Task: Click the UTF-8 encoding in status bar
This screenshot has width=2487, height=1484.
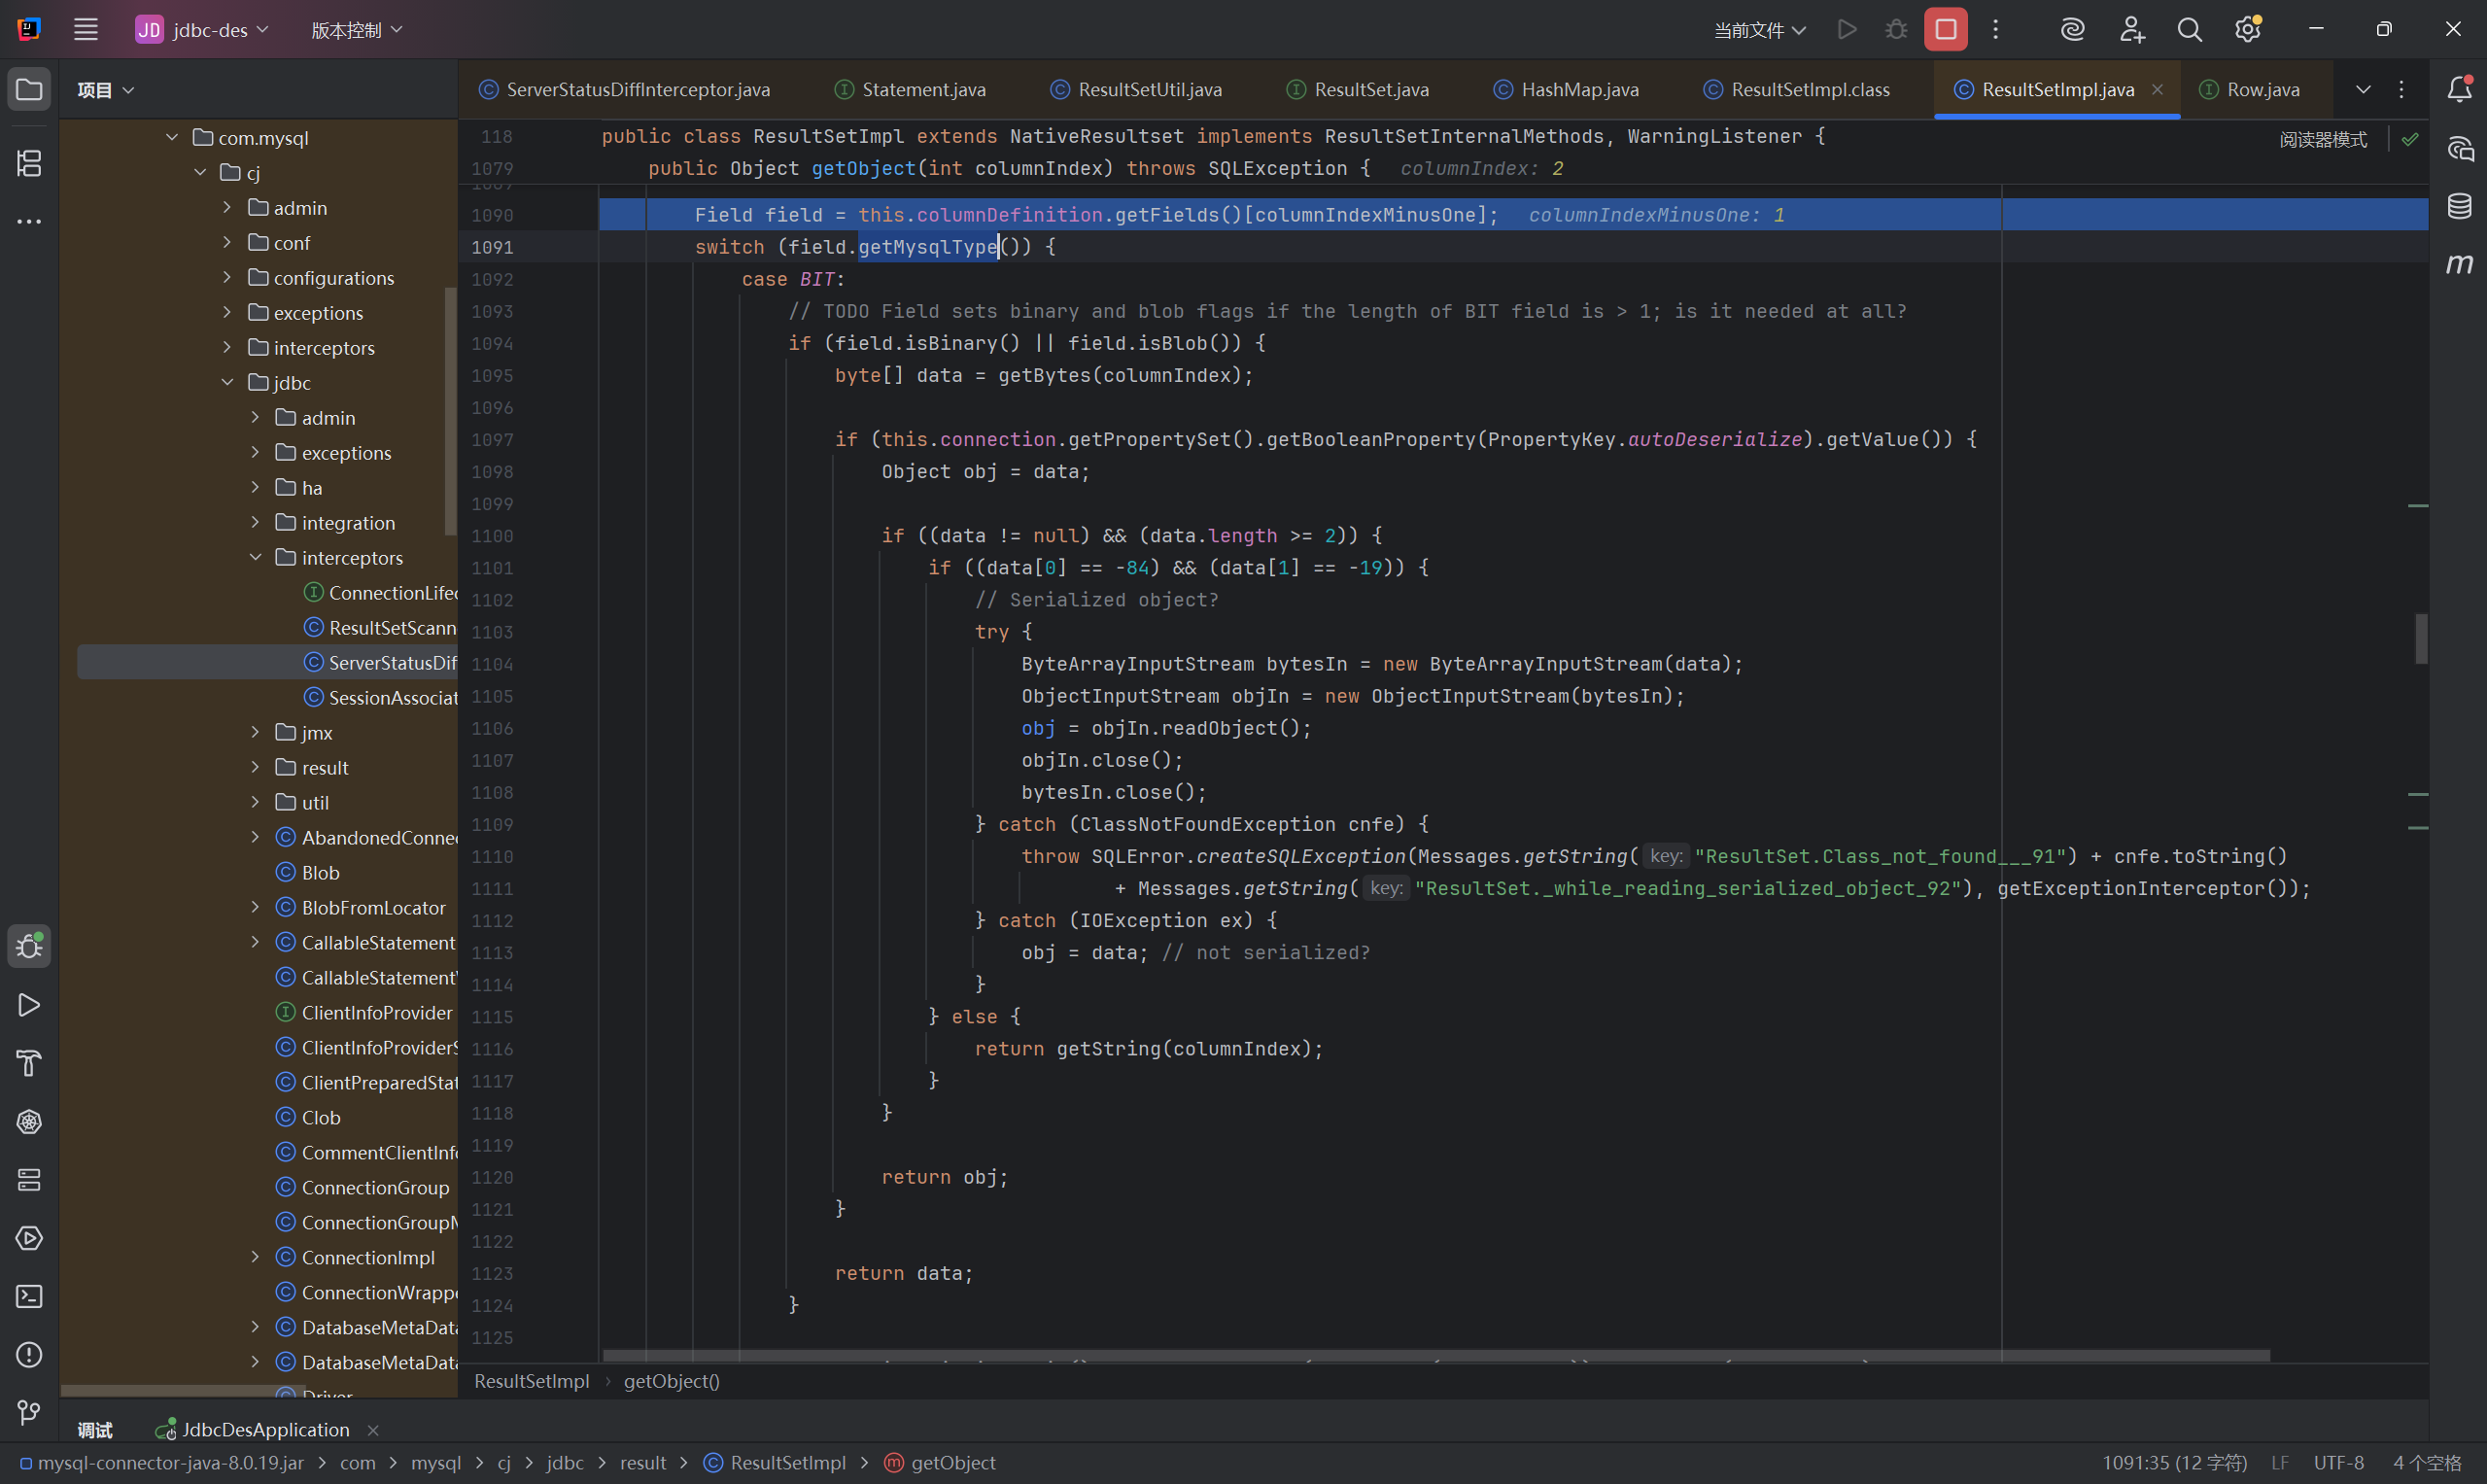Action: click(x=2338, y=1462)
